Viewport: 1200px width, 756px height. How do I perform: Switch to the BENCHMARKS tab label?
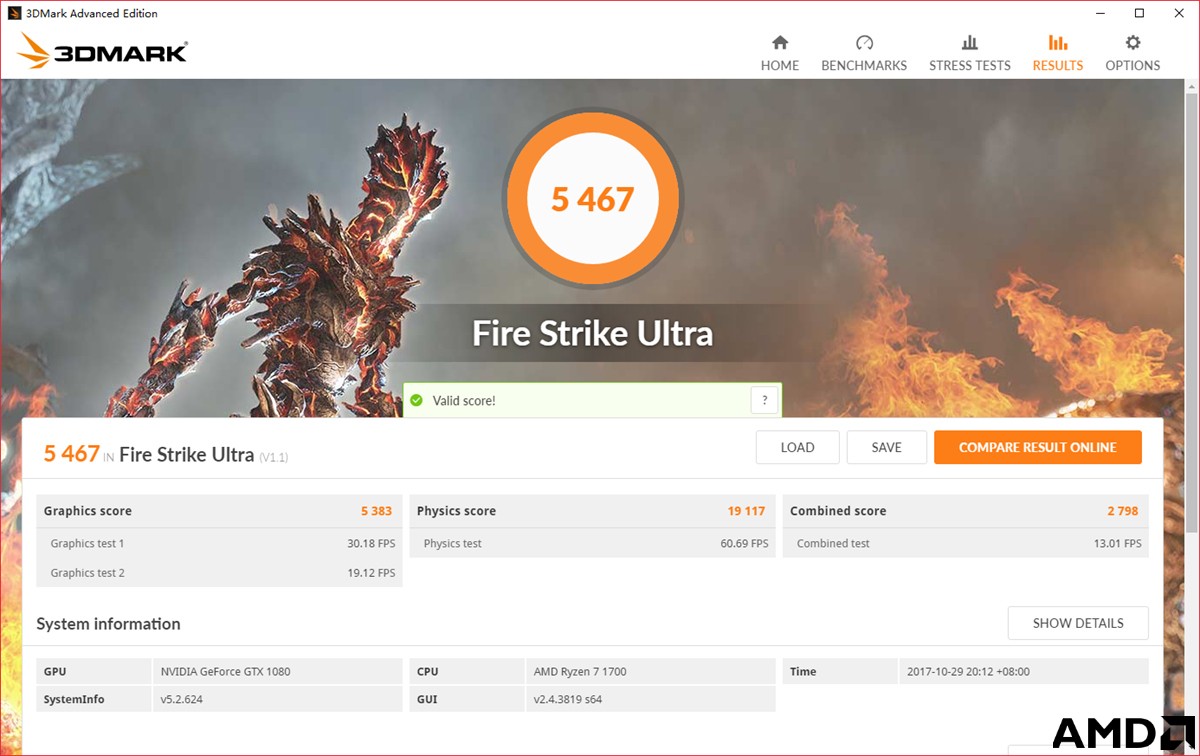coord(864,66)
